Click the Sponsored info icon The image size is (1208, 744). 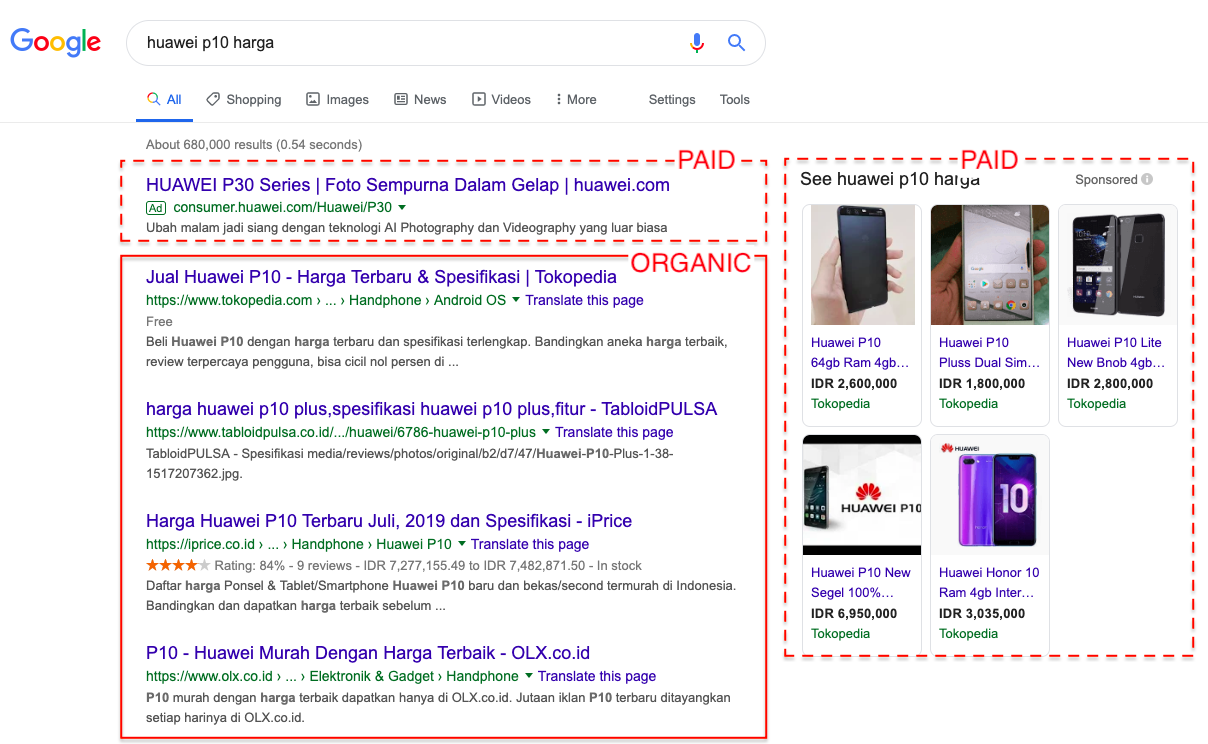tap(1147, 180)
